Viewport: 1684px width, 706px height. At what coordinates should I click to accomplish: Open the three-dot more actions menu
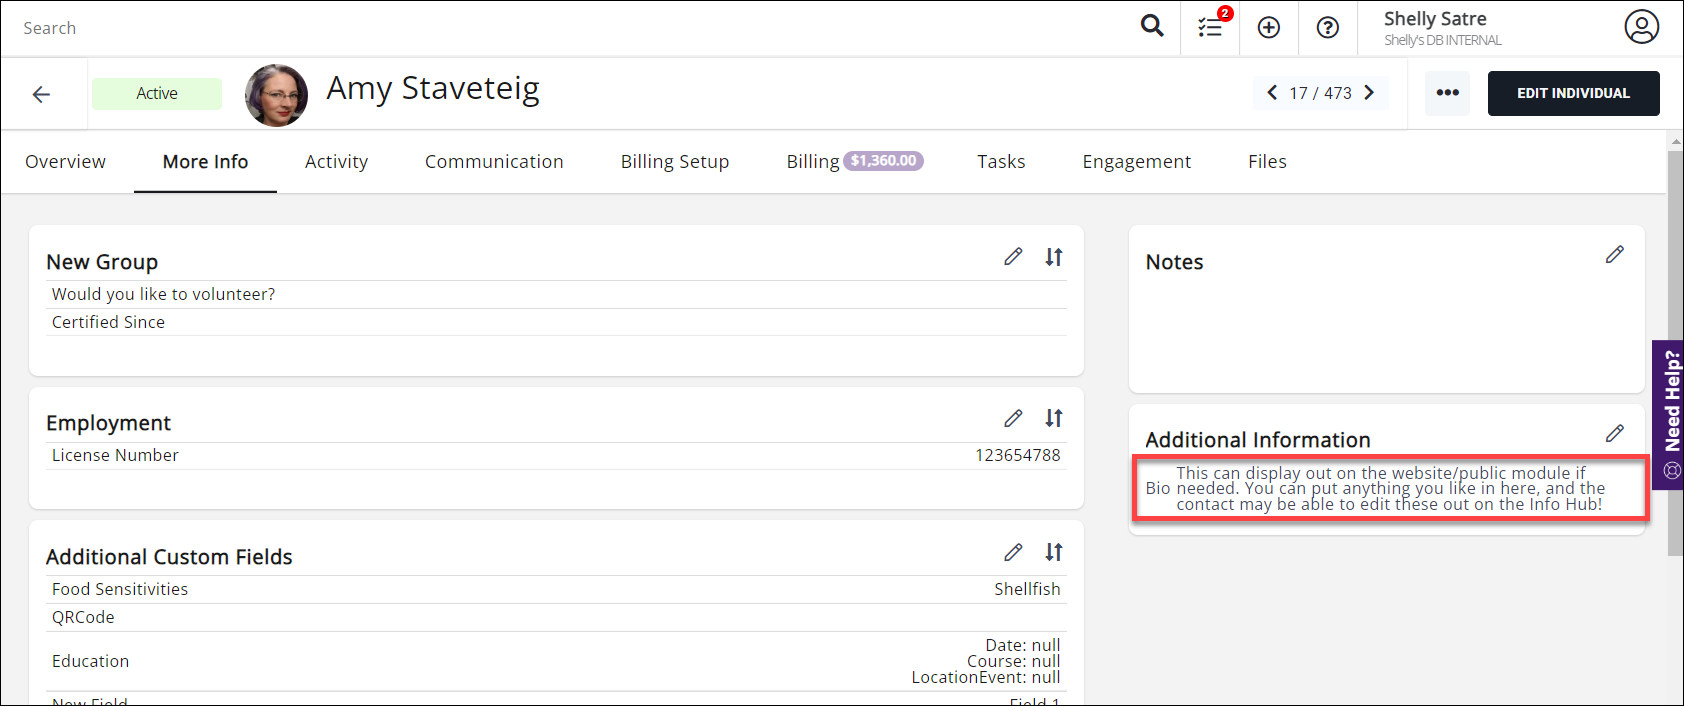pos(1447,93)
